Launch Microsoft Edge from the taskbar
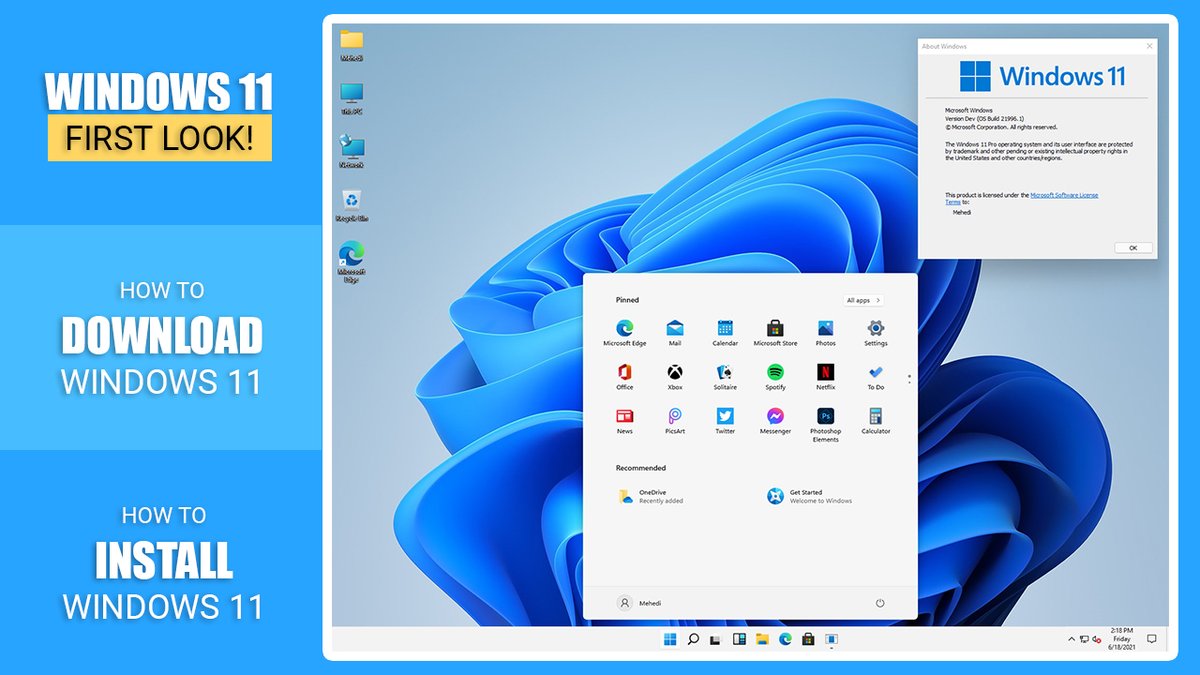 (x=785, y=639)
